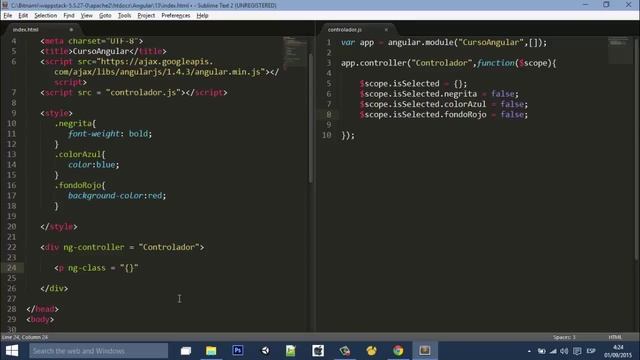Open the Find menu

click(69, 16)
